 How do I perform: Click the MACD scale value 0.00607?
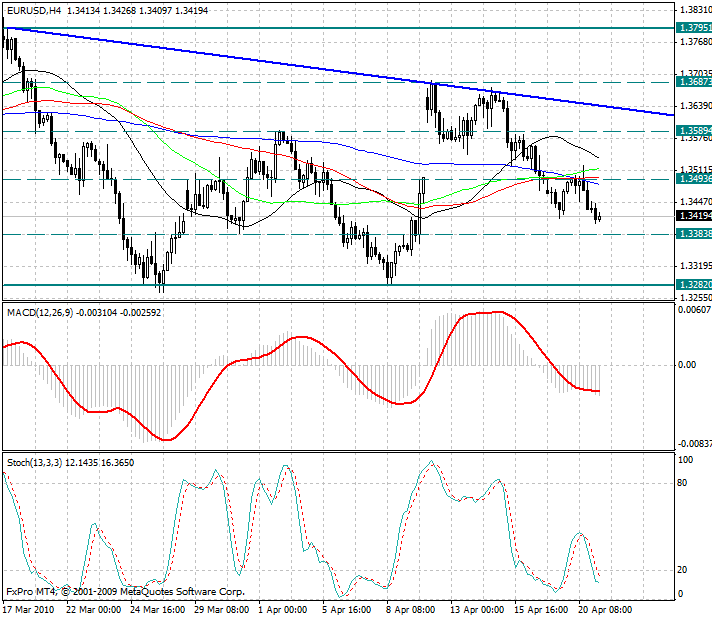click(x=695, y=310)
